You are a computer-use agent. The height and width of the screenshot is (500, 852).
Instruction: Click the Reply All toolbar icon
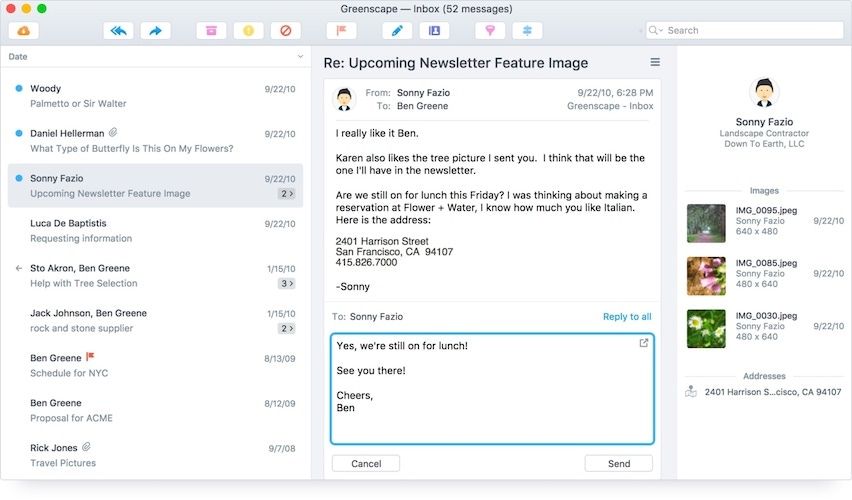click(118, 31)
